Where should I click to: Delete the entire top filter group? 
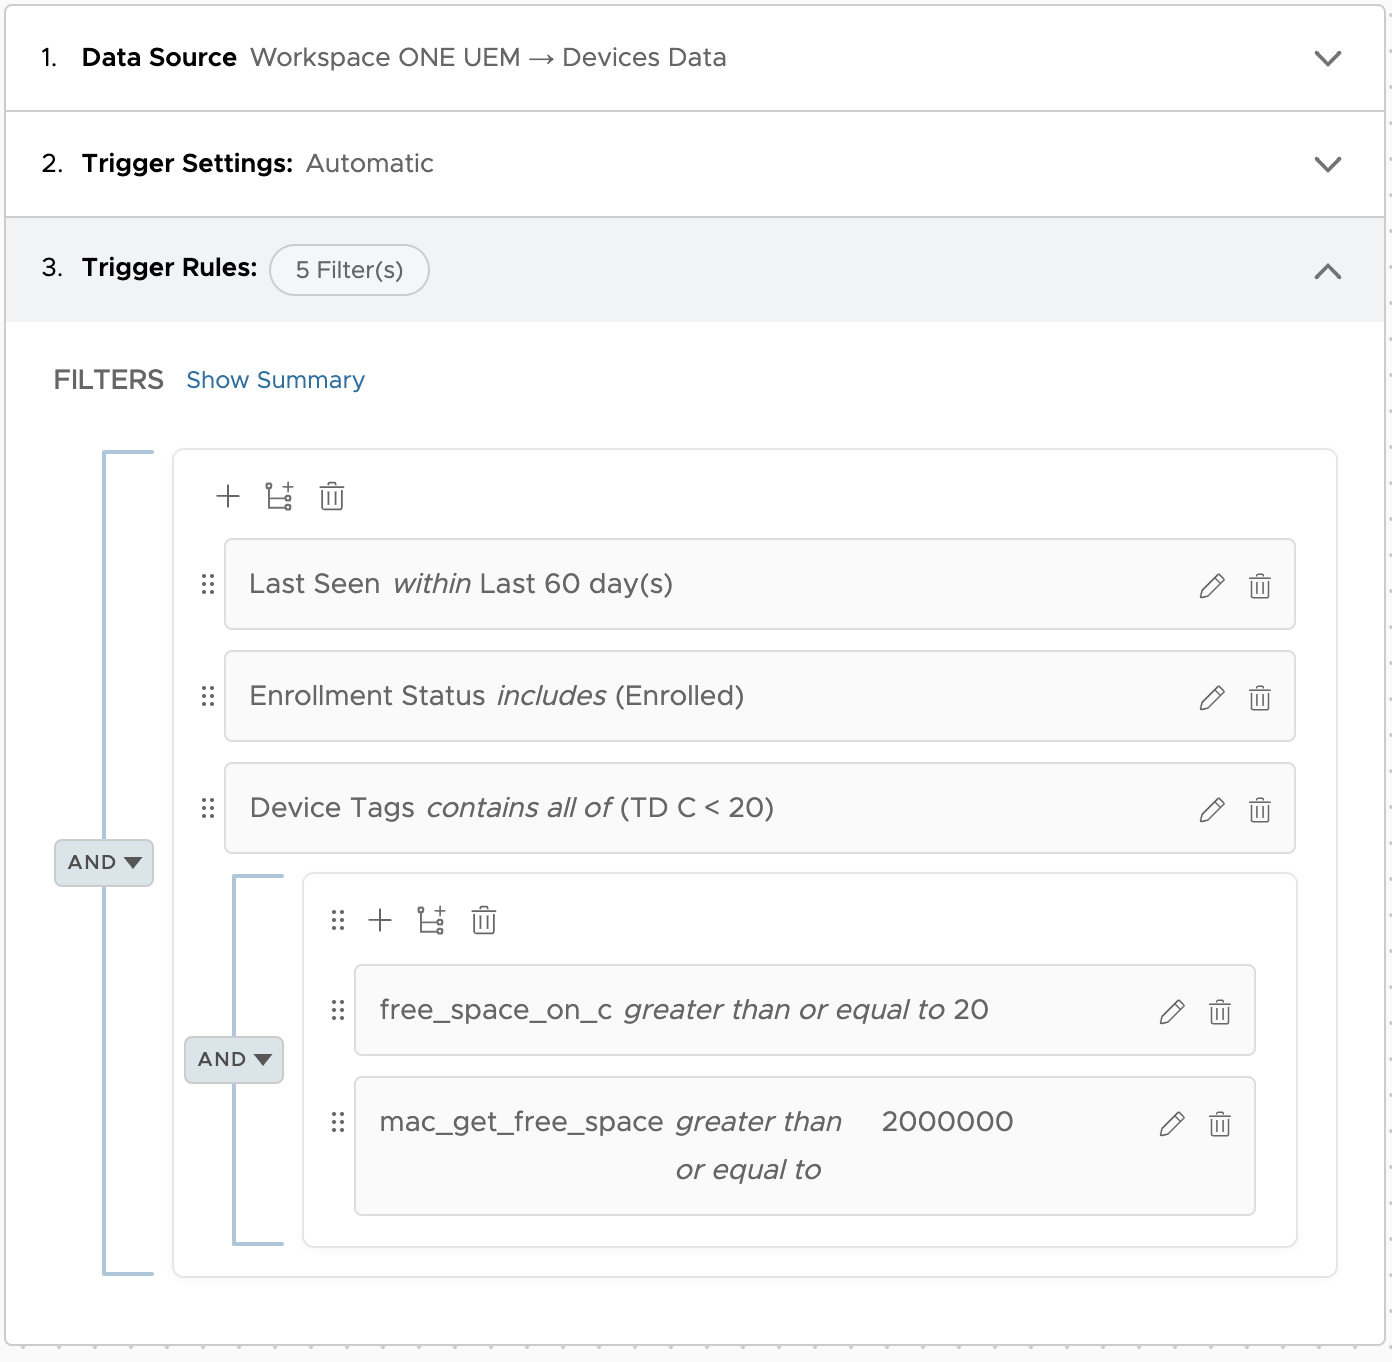(x=330, y=496)
